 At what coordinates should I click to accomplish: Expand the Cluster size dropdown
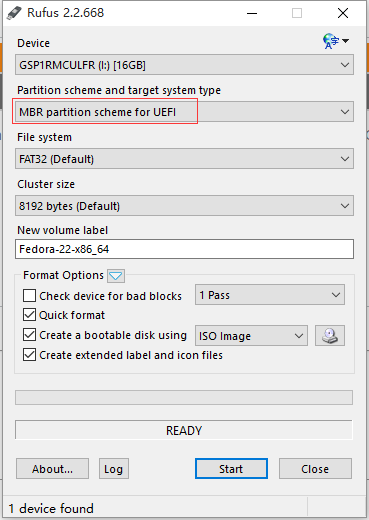(184, 206)
